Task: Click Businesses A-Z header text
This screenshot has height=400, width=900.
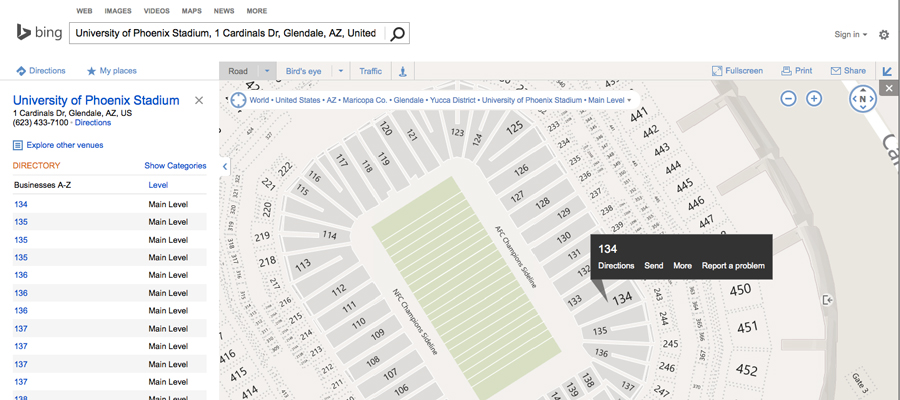Action: pos(42,185)
